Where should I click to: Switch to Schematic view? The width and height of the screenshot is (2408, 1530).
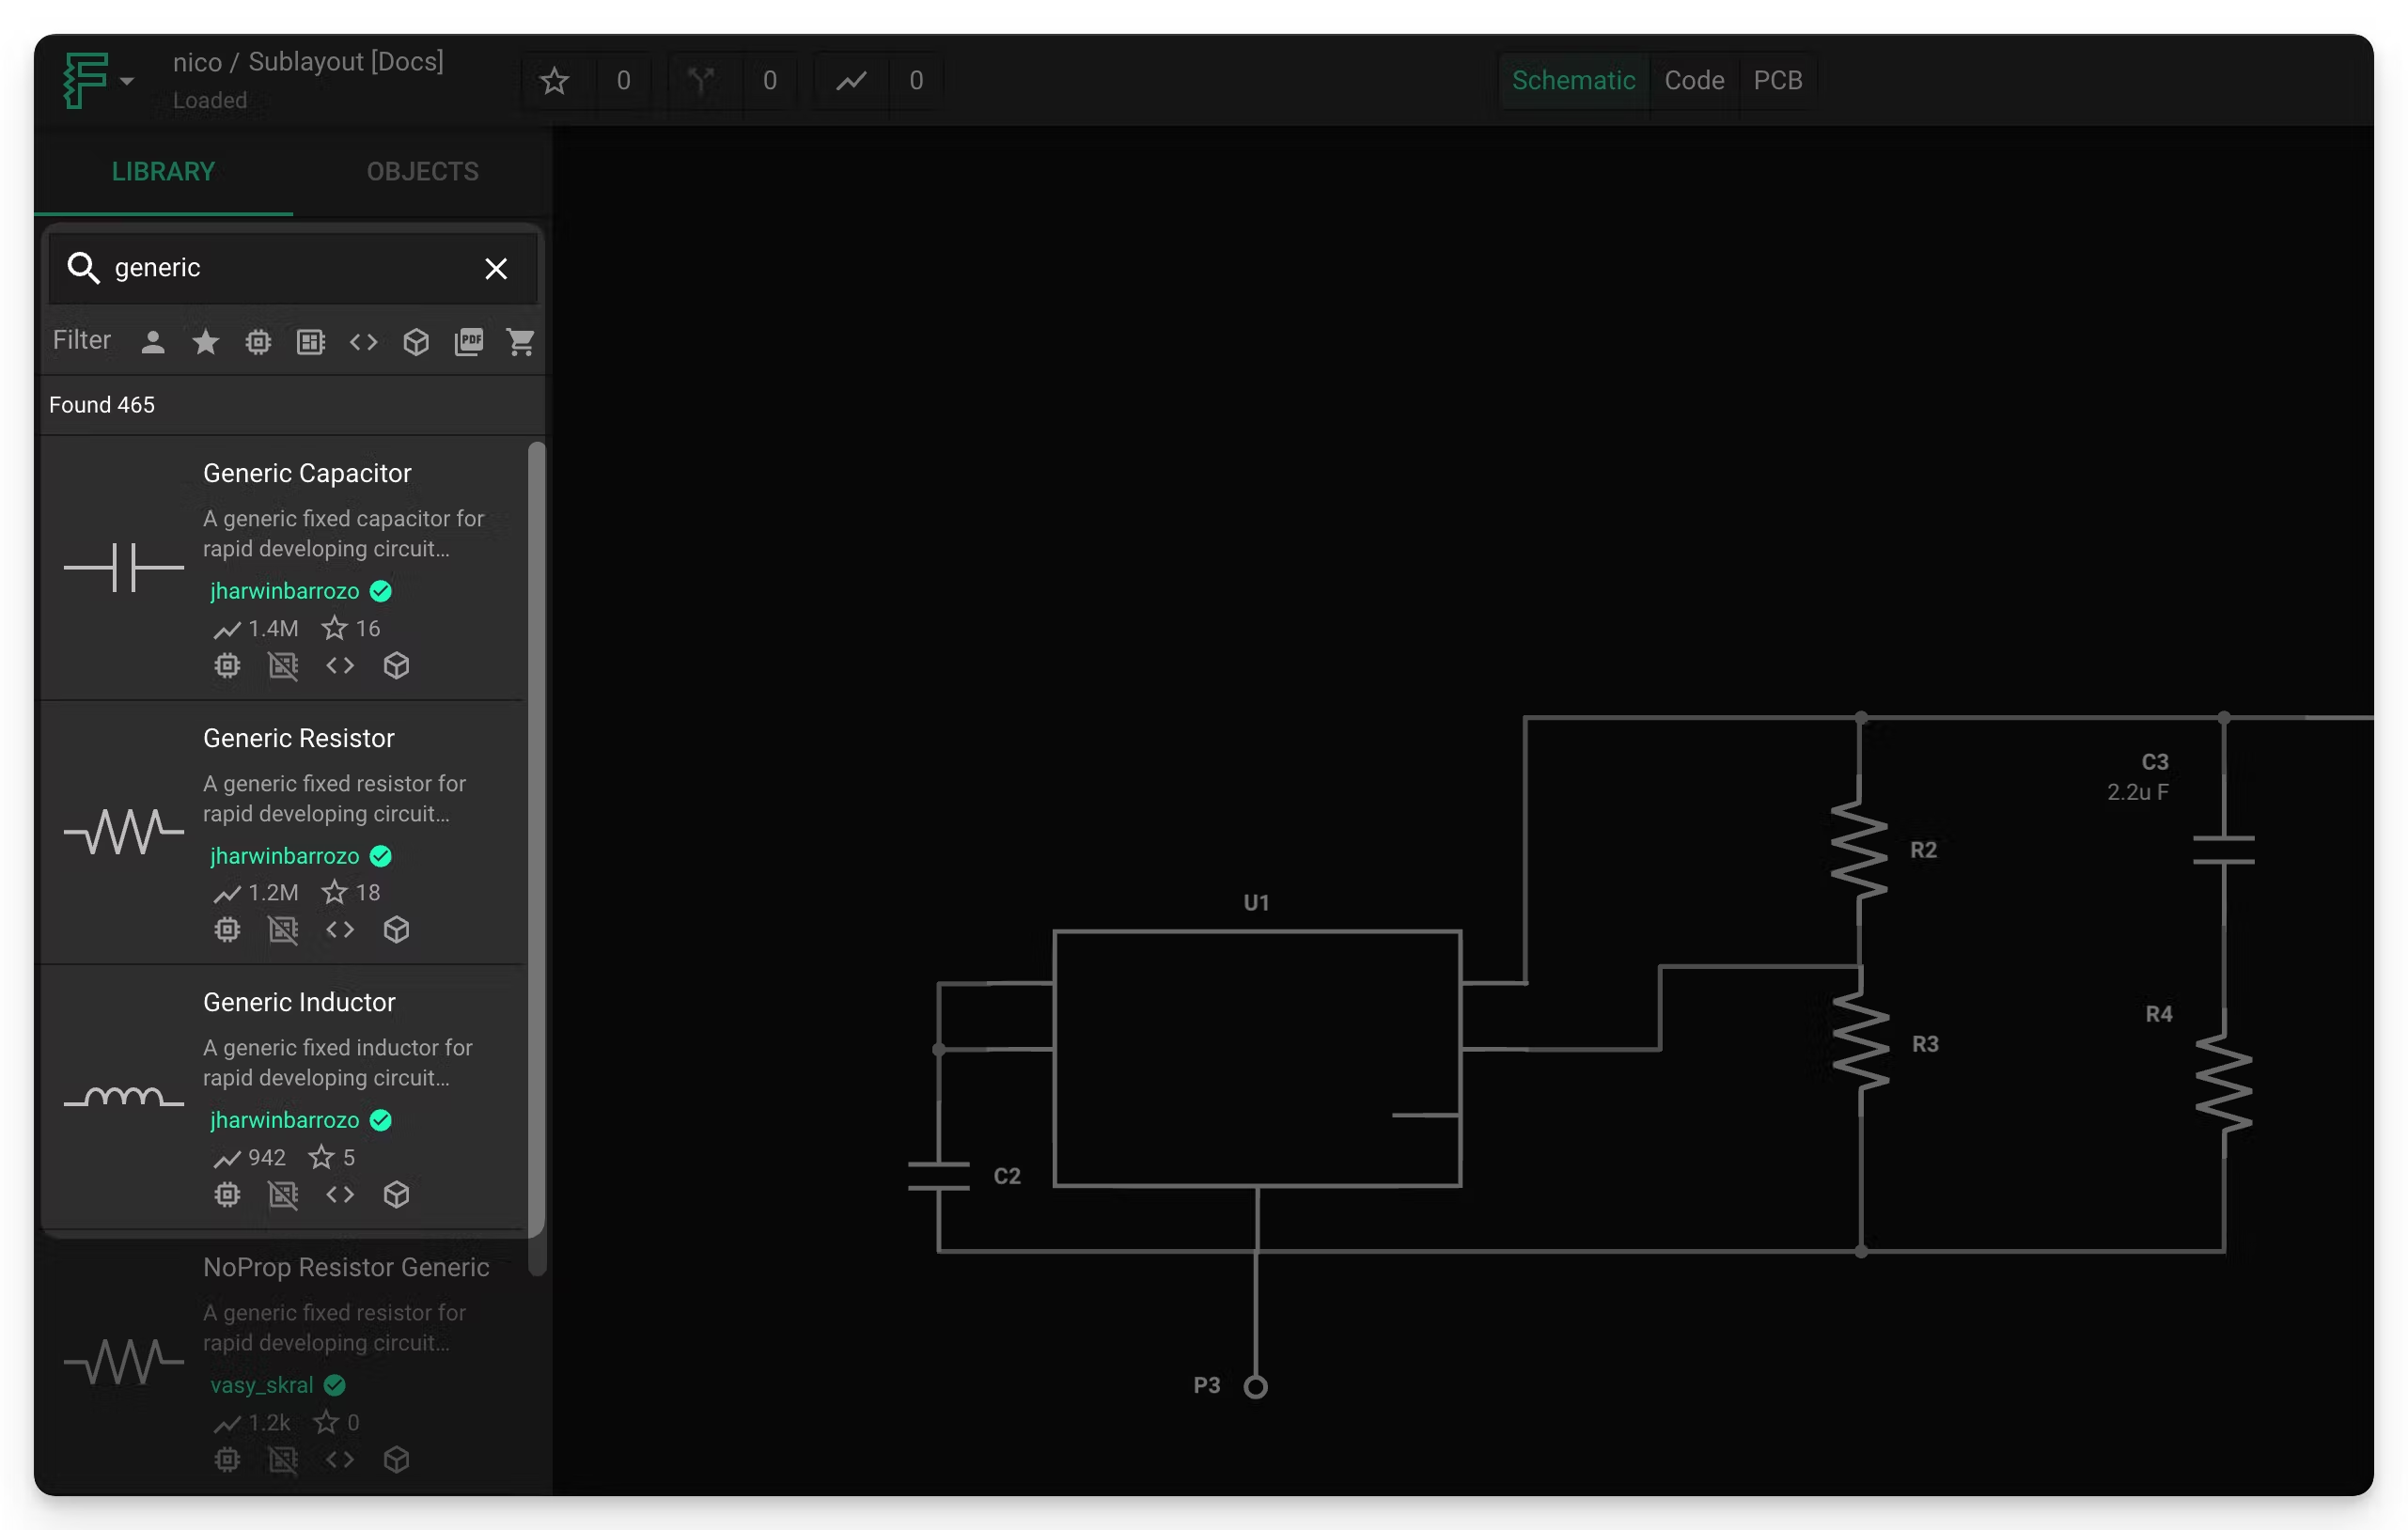click(1573, 80)
